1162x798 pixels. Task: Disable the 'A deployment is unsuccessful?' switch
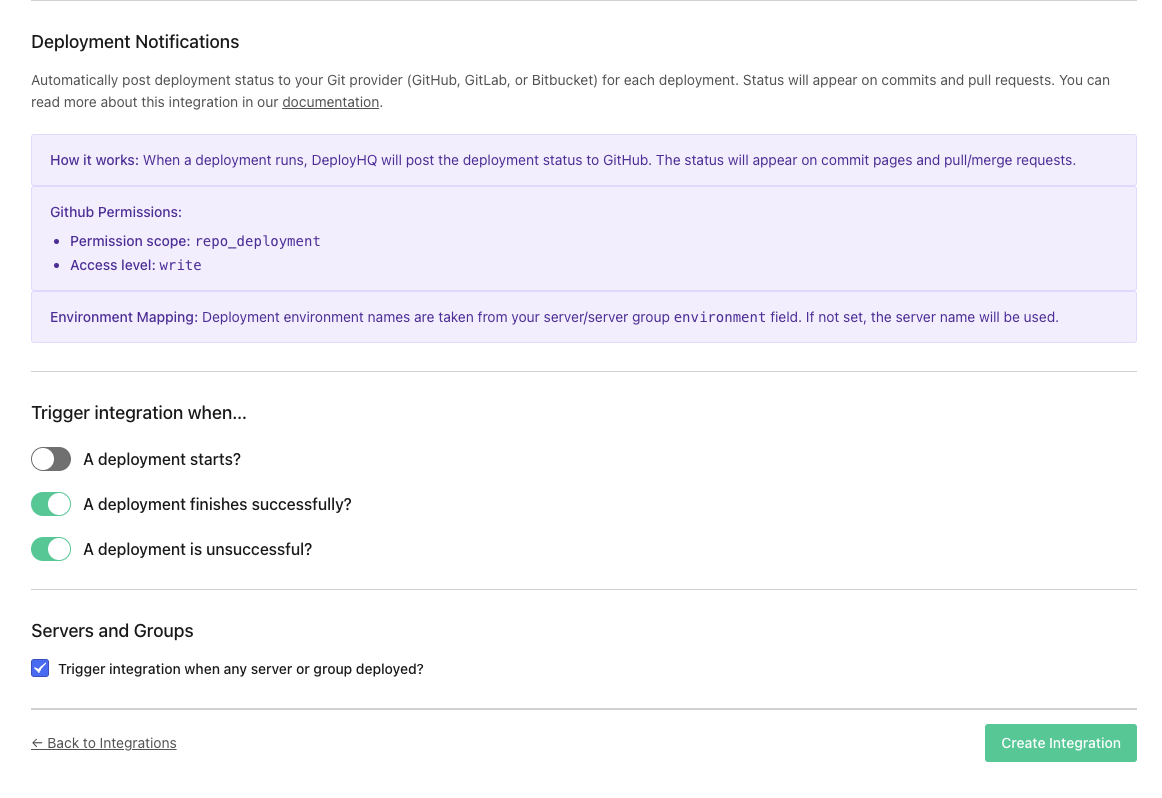pyautogui.click(x=51, y=549)
